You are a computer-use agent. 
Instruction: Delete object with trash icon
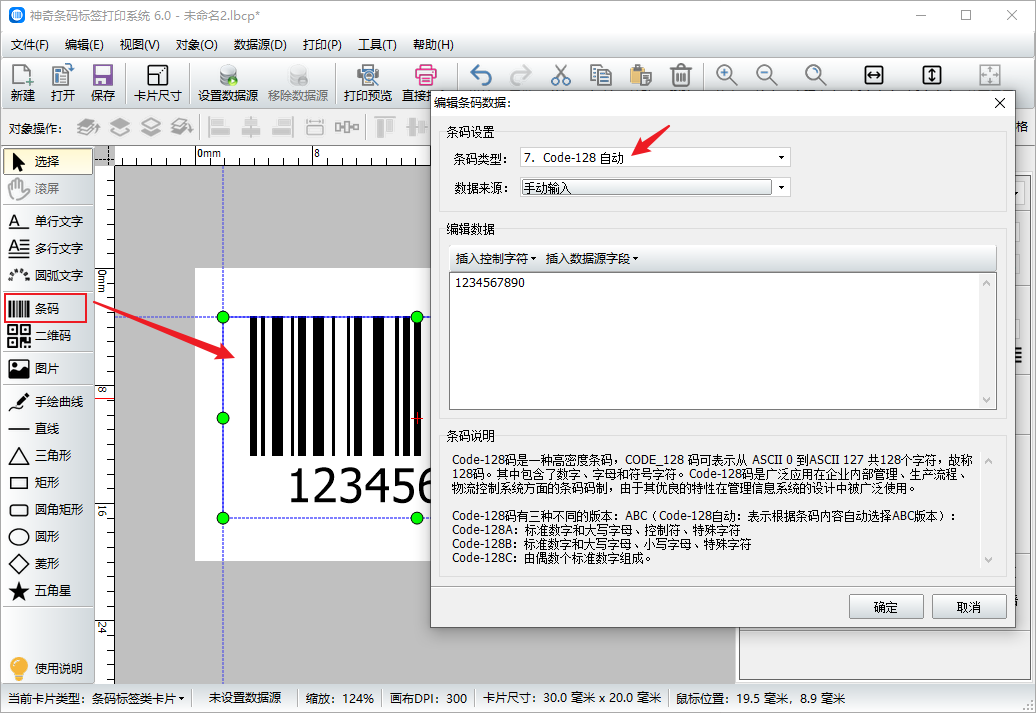click(681, 75)
